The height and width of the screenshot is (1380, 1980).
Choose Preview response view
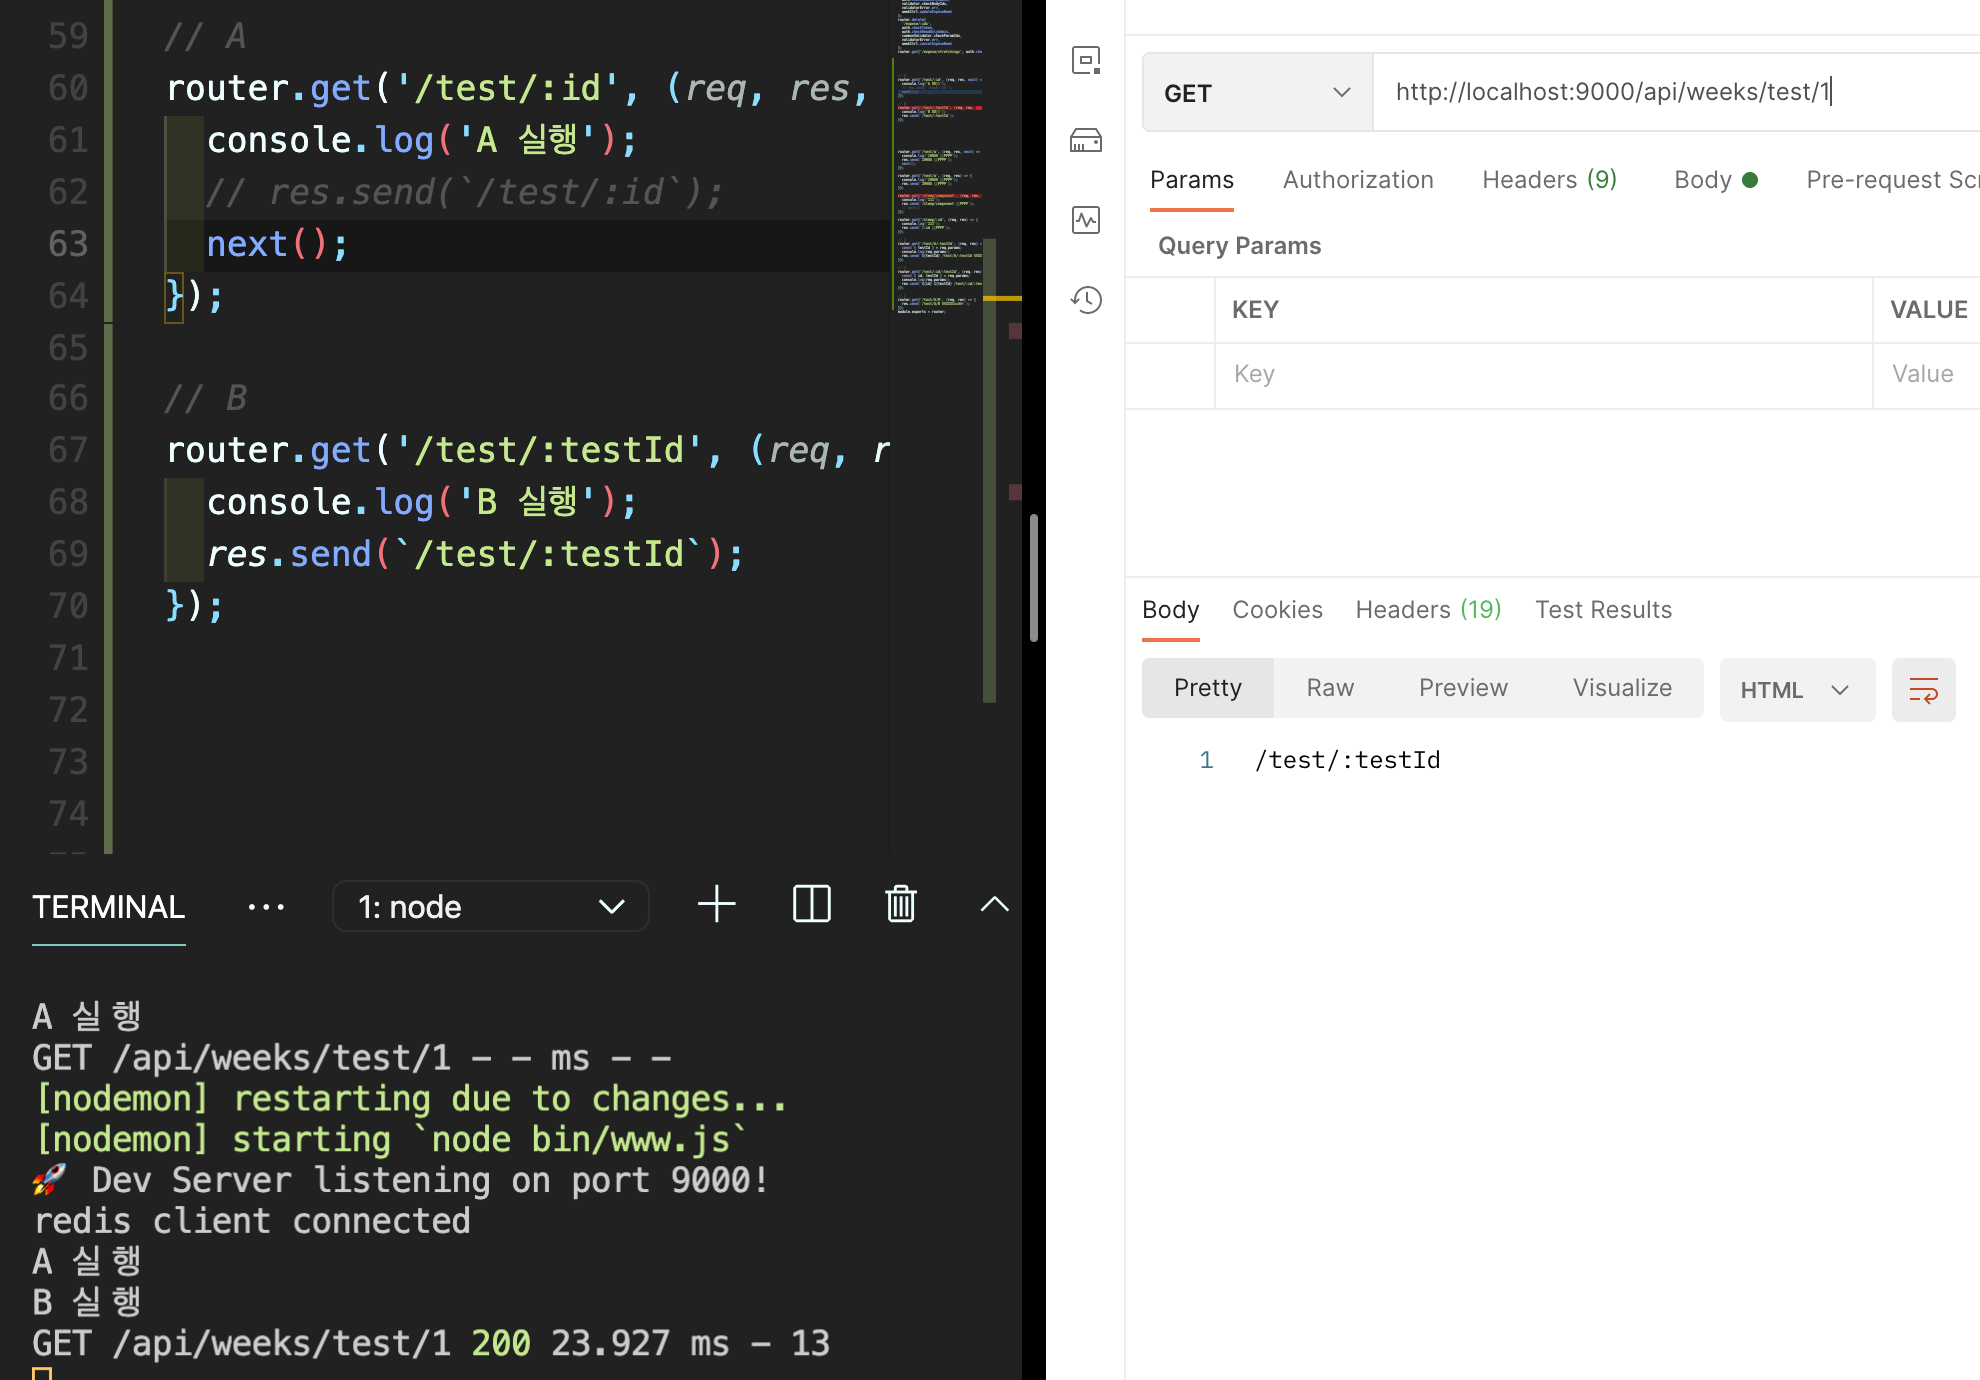coord(1462,688)
